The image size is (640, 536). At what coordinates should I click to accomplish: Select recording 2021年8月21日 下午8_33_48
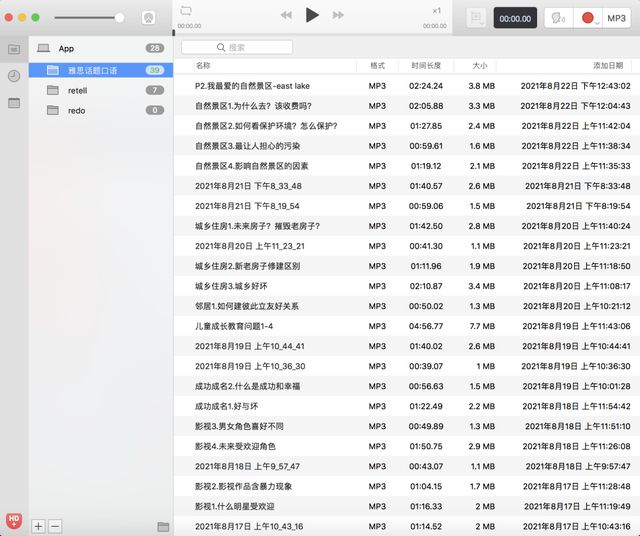(407, 186)
